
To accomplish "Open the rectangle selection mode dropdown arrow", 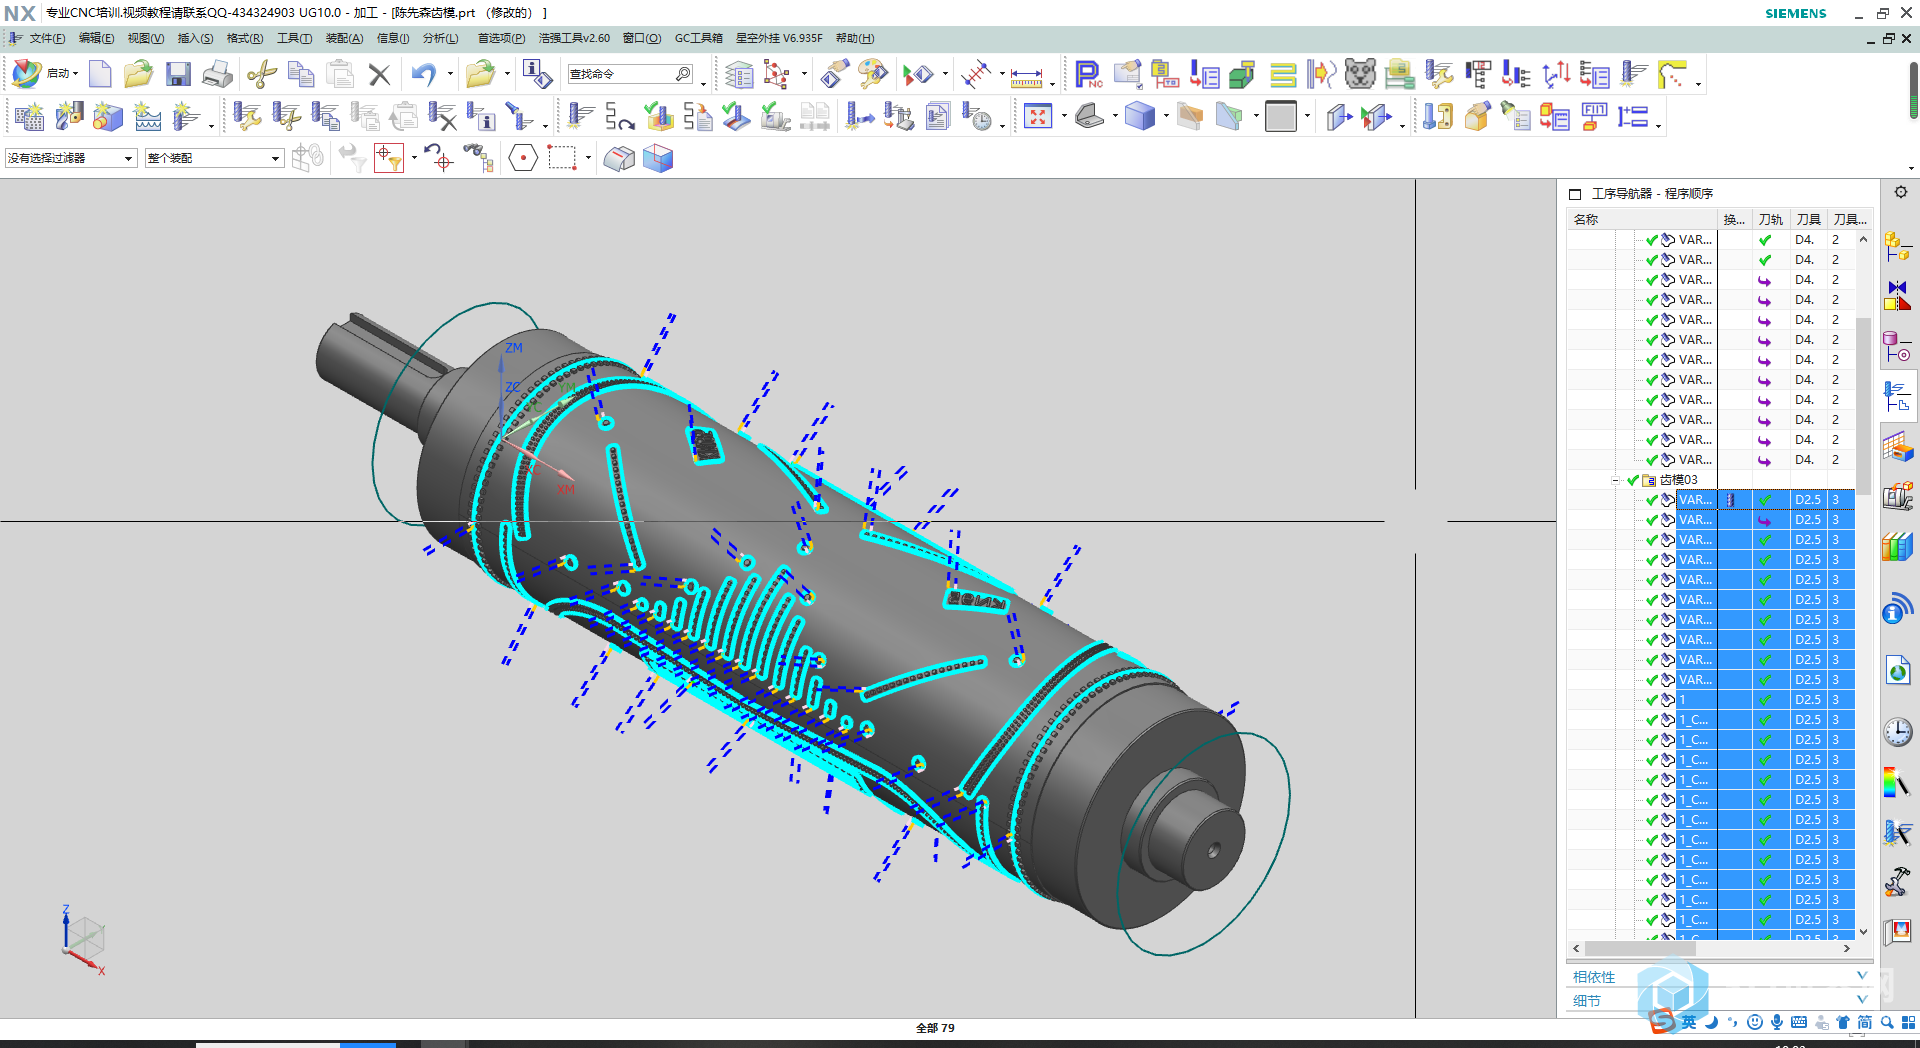I will (588, 158).
